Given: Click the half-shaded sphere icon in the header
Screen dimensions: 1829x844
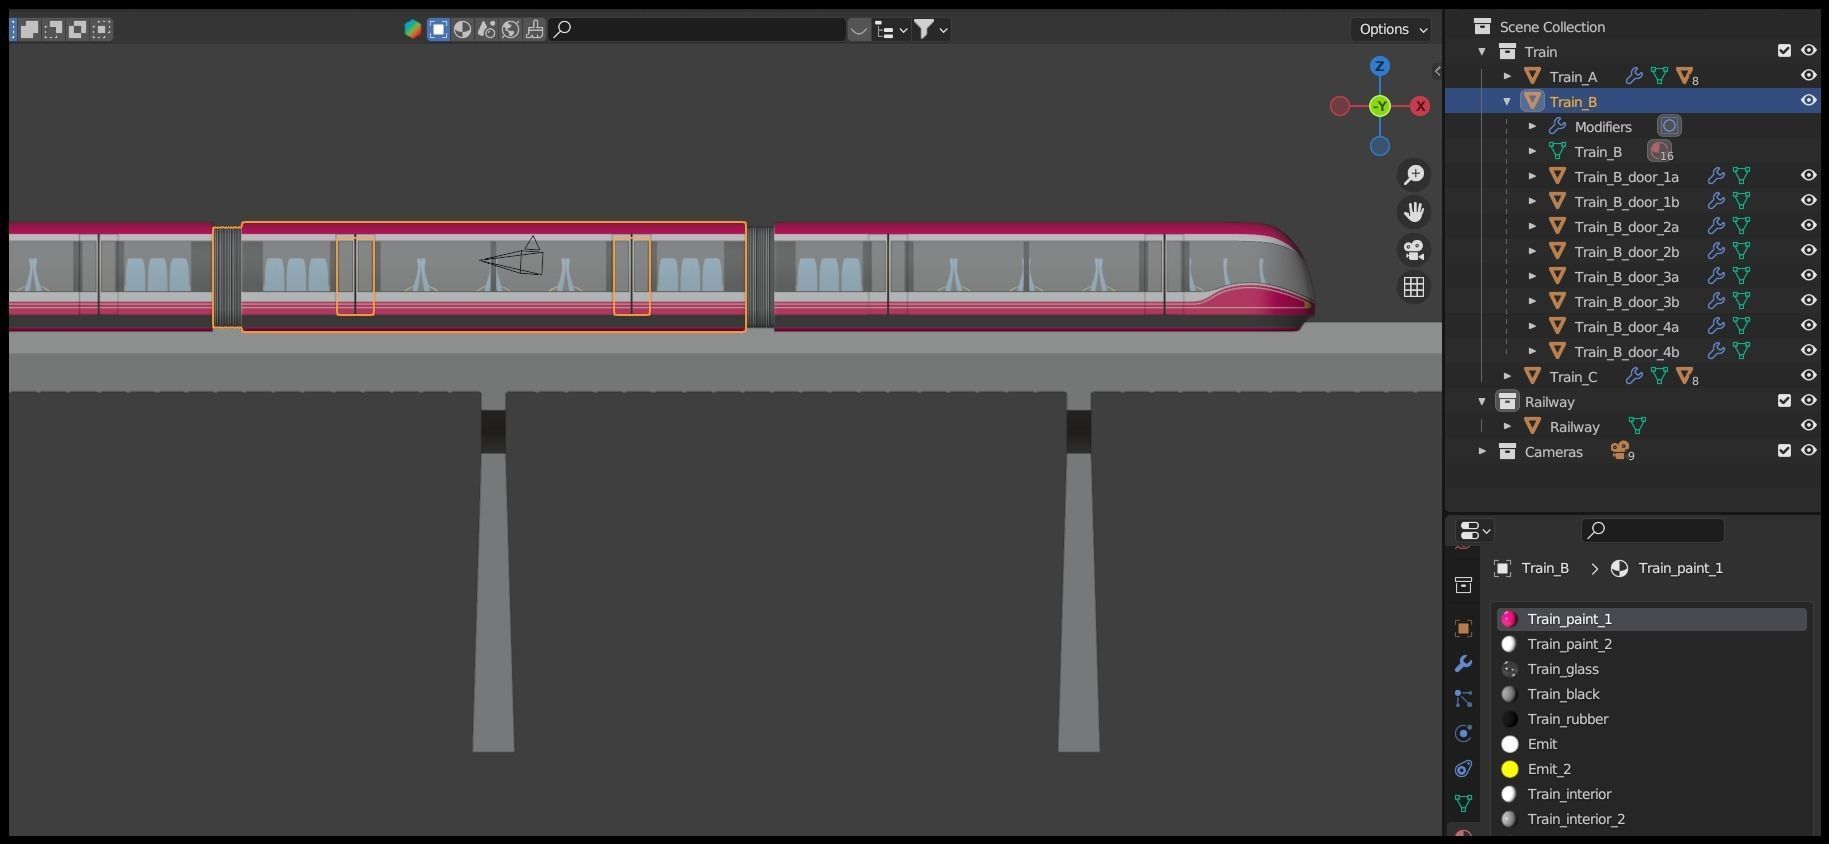Looking at the screenshot, I should pos(462,29).
